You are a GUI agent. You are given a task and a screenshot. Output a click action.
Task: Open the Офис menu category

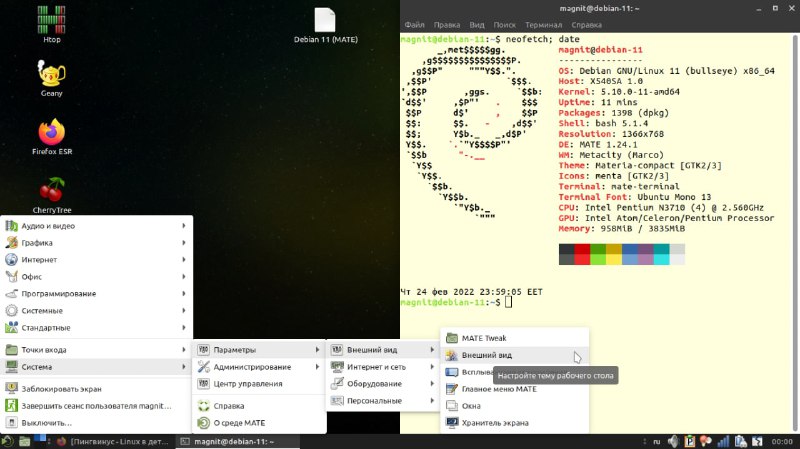click(x=96, y=277)
